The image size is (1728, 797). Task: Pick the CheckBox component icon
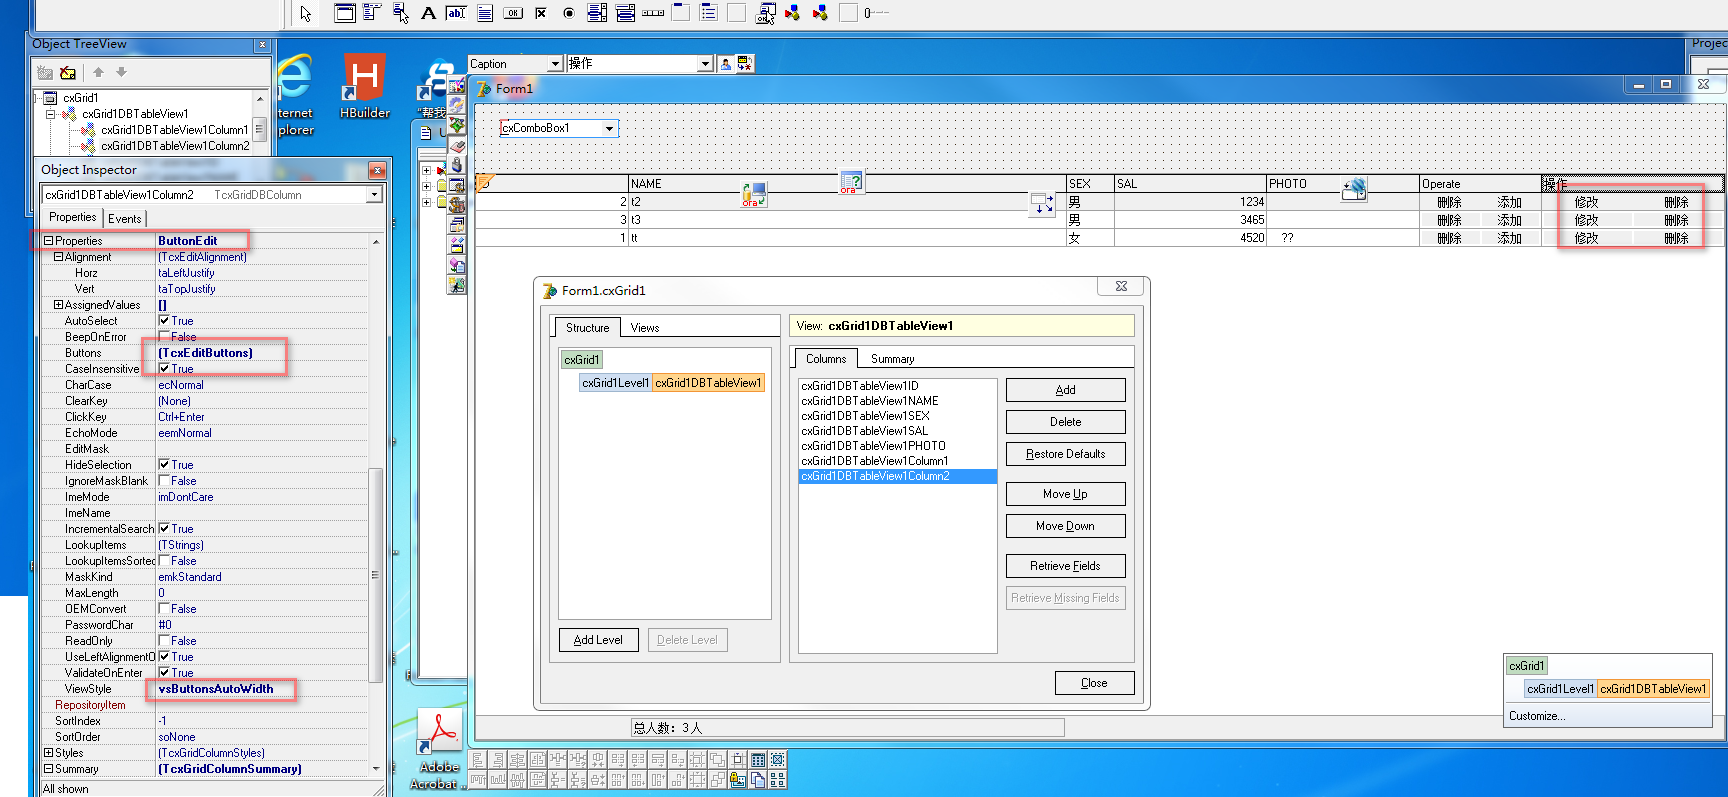[x=540, y=13]
